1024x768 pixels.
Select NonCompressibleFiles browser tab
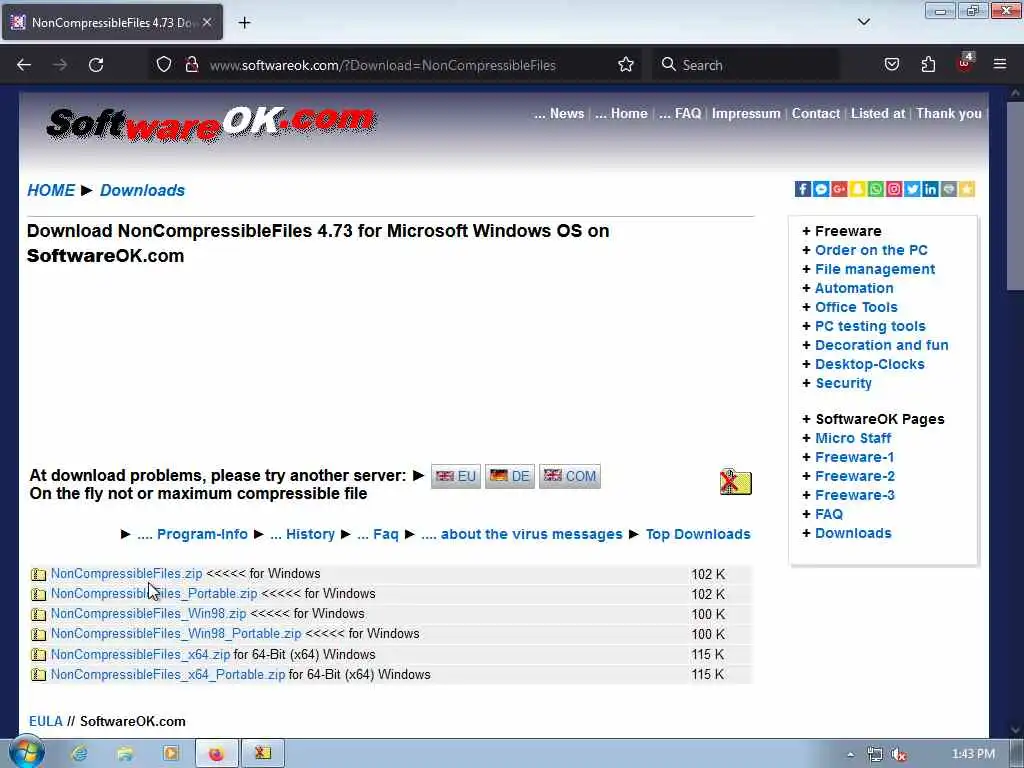[112, 22]
